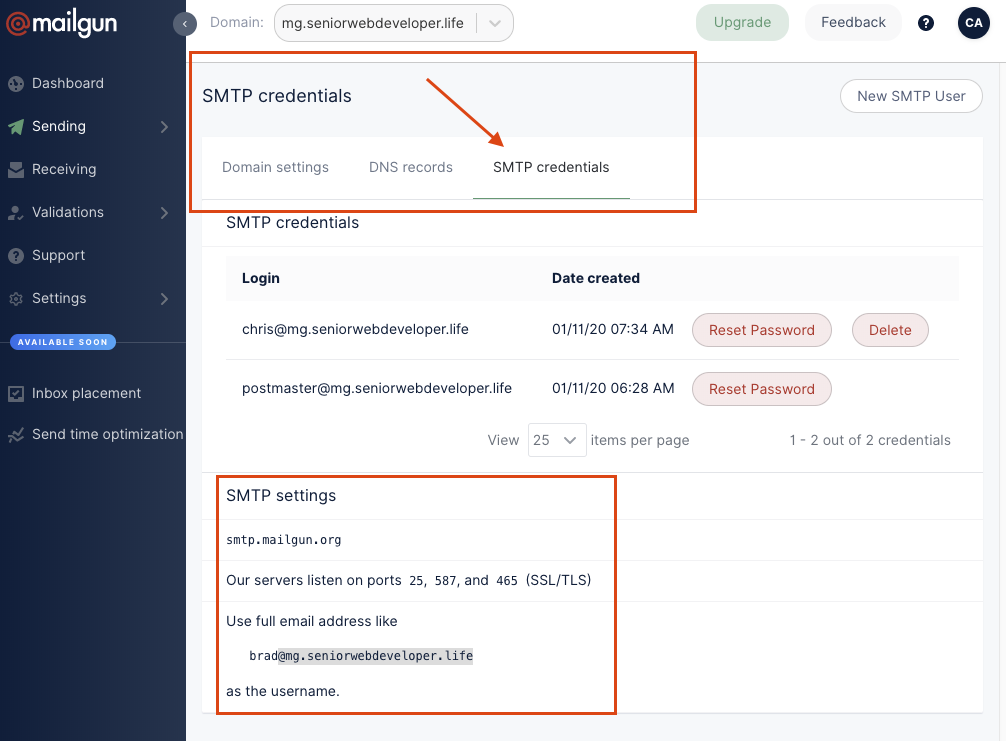
Task: Delete the chris@mg.seniorwebdeveloper.life credential
Action: tap(890, 330)
